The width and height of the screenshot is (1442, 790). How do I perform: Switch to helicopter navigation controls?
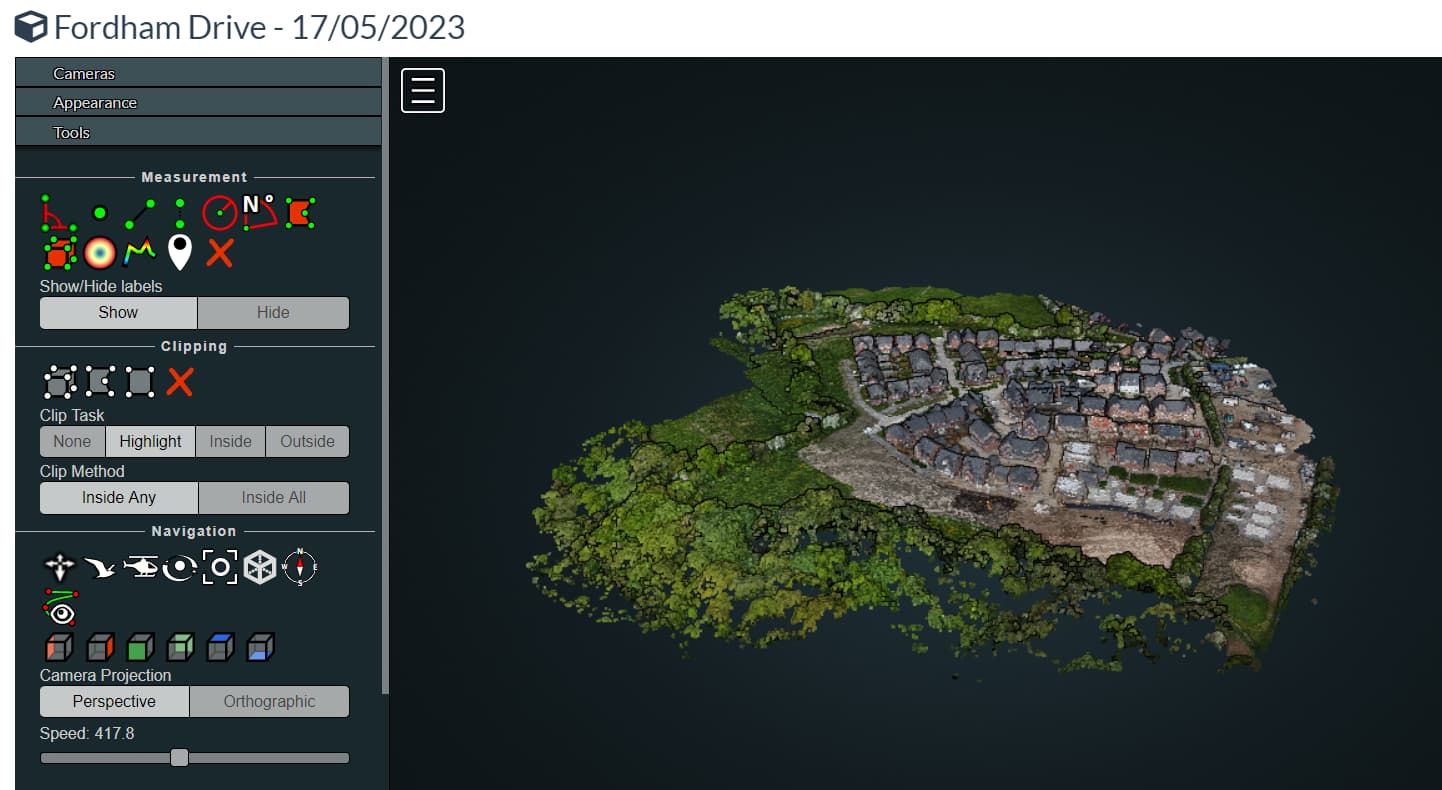(x=139, y=567)
